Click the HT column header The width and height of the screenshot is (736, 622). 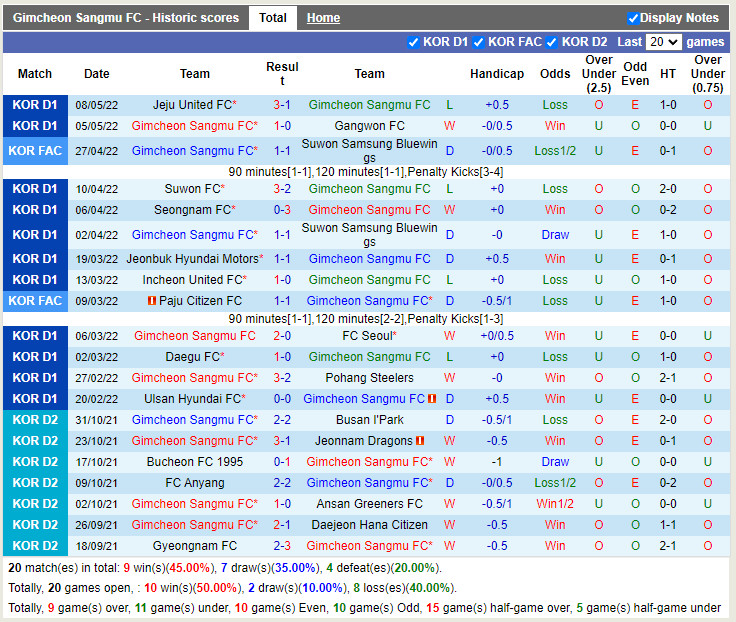[667, 74]
